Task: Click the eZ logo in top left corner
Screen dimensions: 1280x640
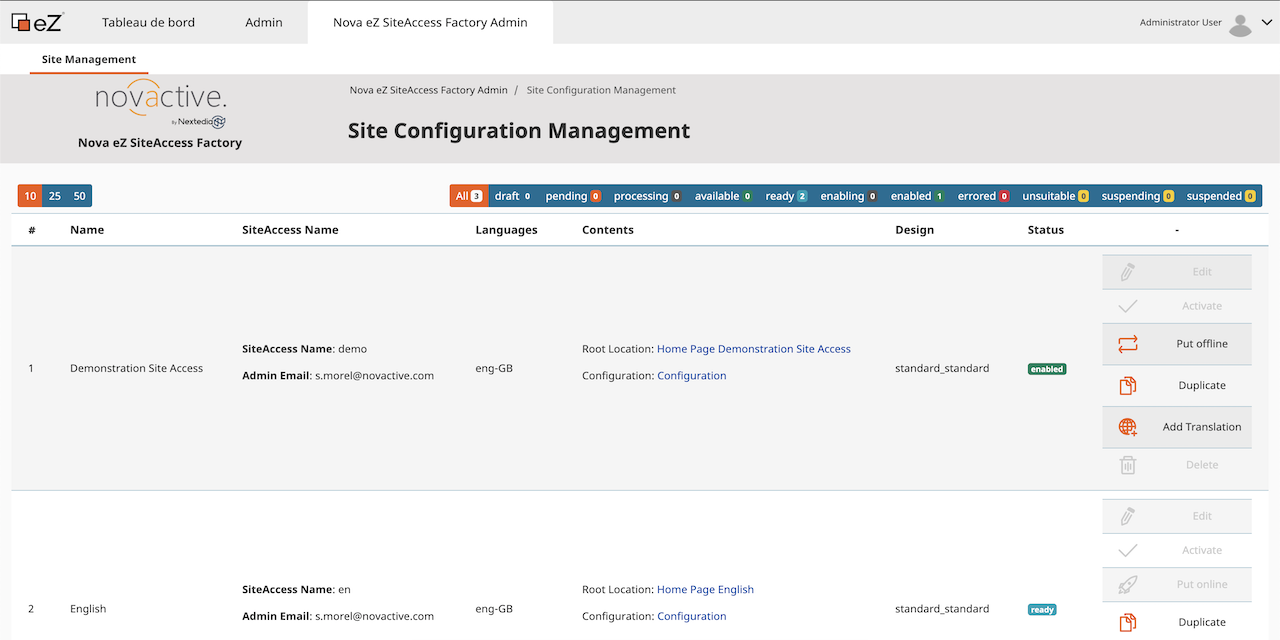Action: pyautogui.click(x=38, y=21)
